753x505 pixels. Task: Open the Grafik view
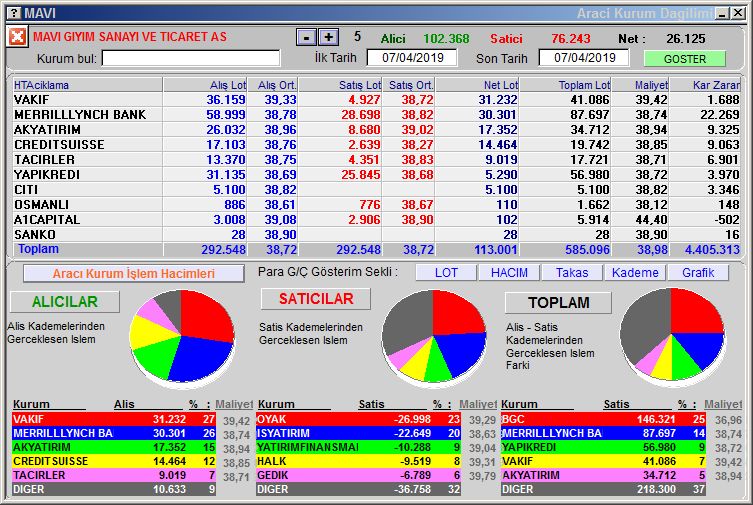coord(698,273)
